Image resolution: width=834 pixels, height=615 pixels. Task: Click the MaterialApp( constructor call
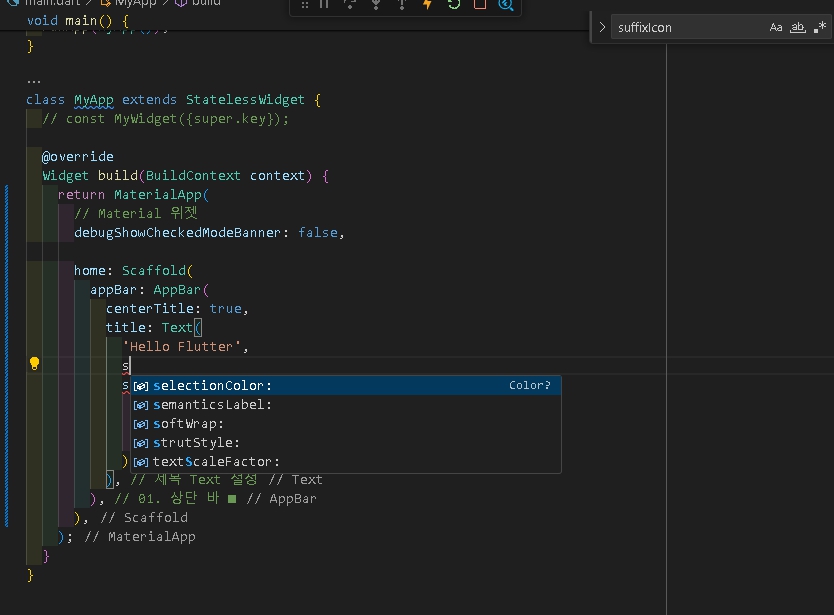tap(162, 195)
